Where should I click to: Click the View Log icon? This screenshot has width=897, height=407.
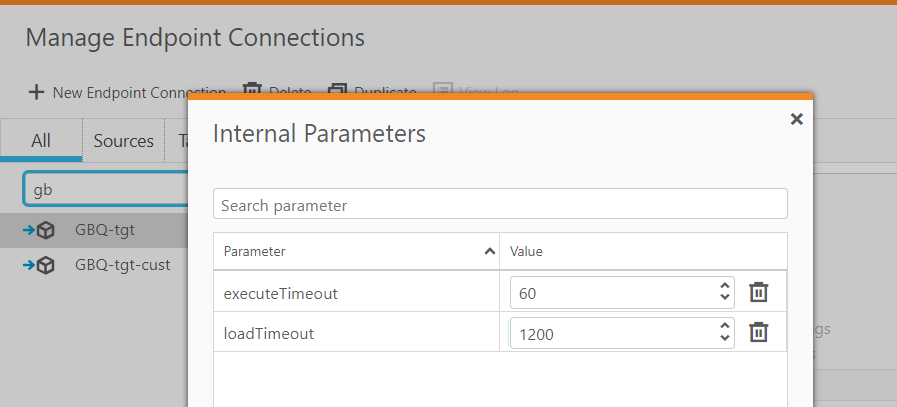pos(443,92)
